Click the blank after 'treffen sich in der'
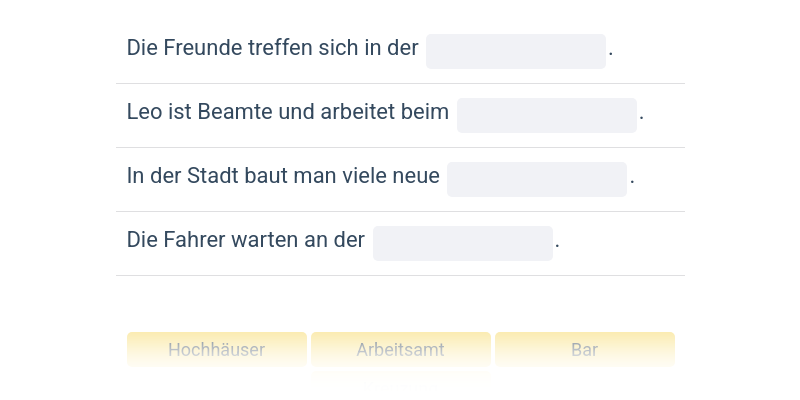Screen dimensions: 800x400 [x=515, y=51]
